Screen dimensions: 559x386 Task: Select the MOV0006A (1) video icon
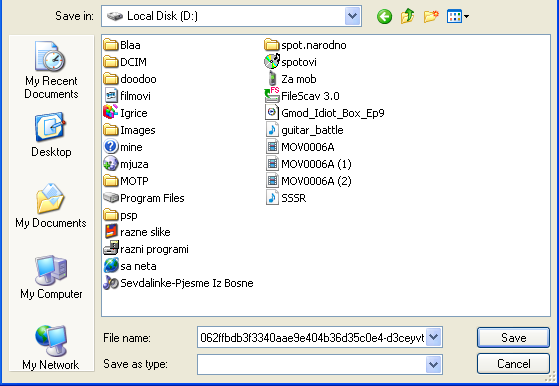(x=272, y=164)
